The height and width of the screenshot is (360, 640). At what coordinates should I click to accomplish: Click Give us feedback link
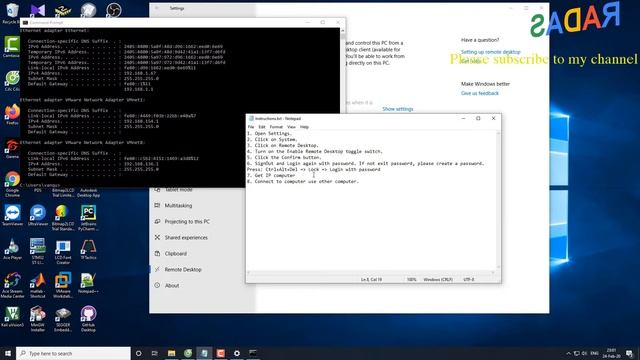coord(480,93)
